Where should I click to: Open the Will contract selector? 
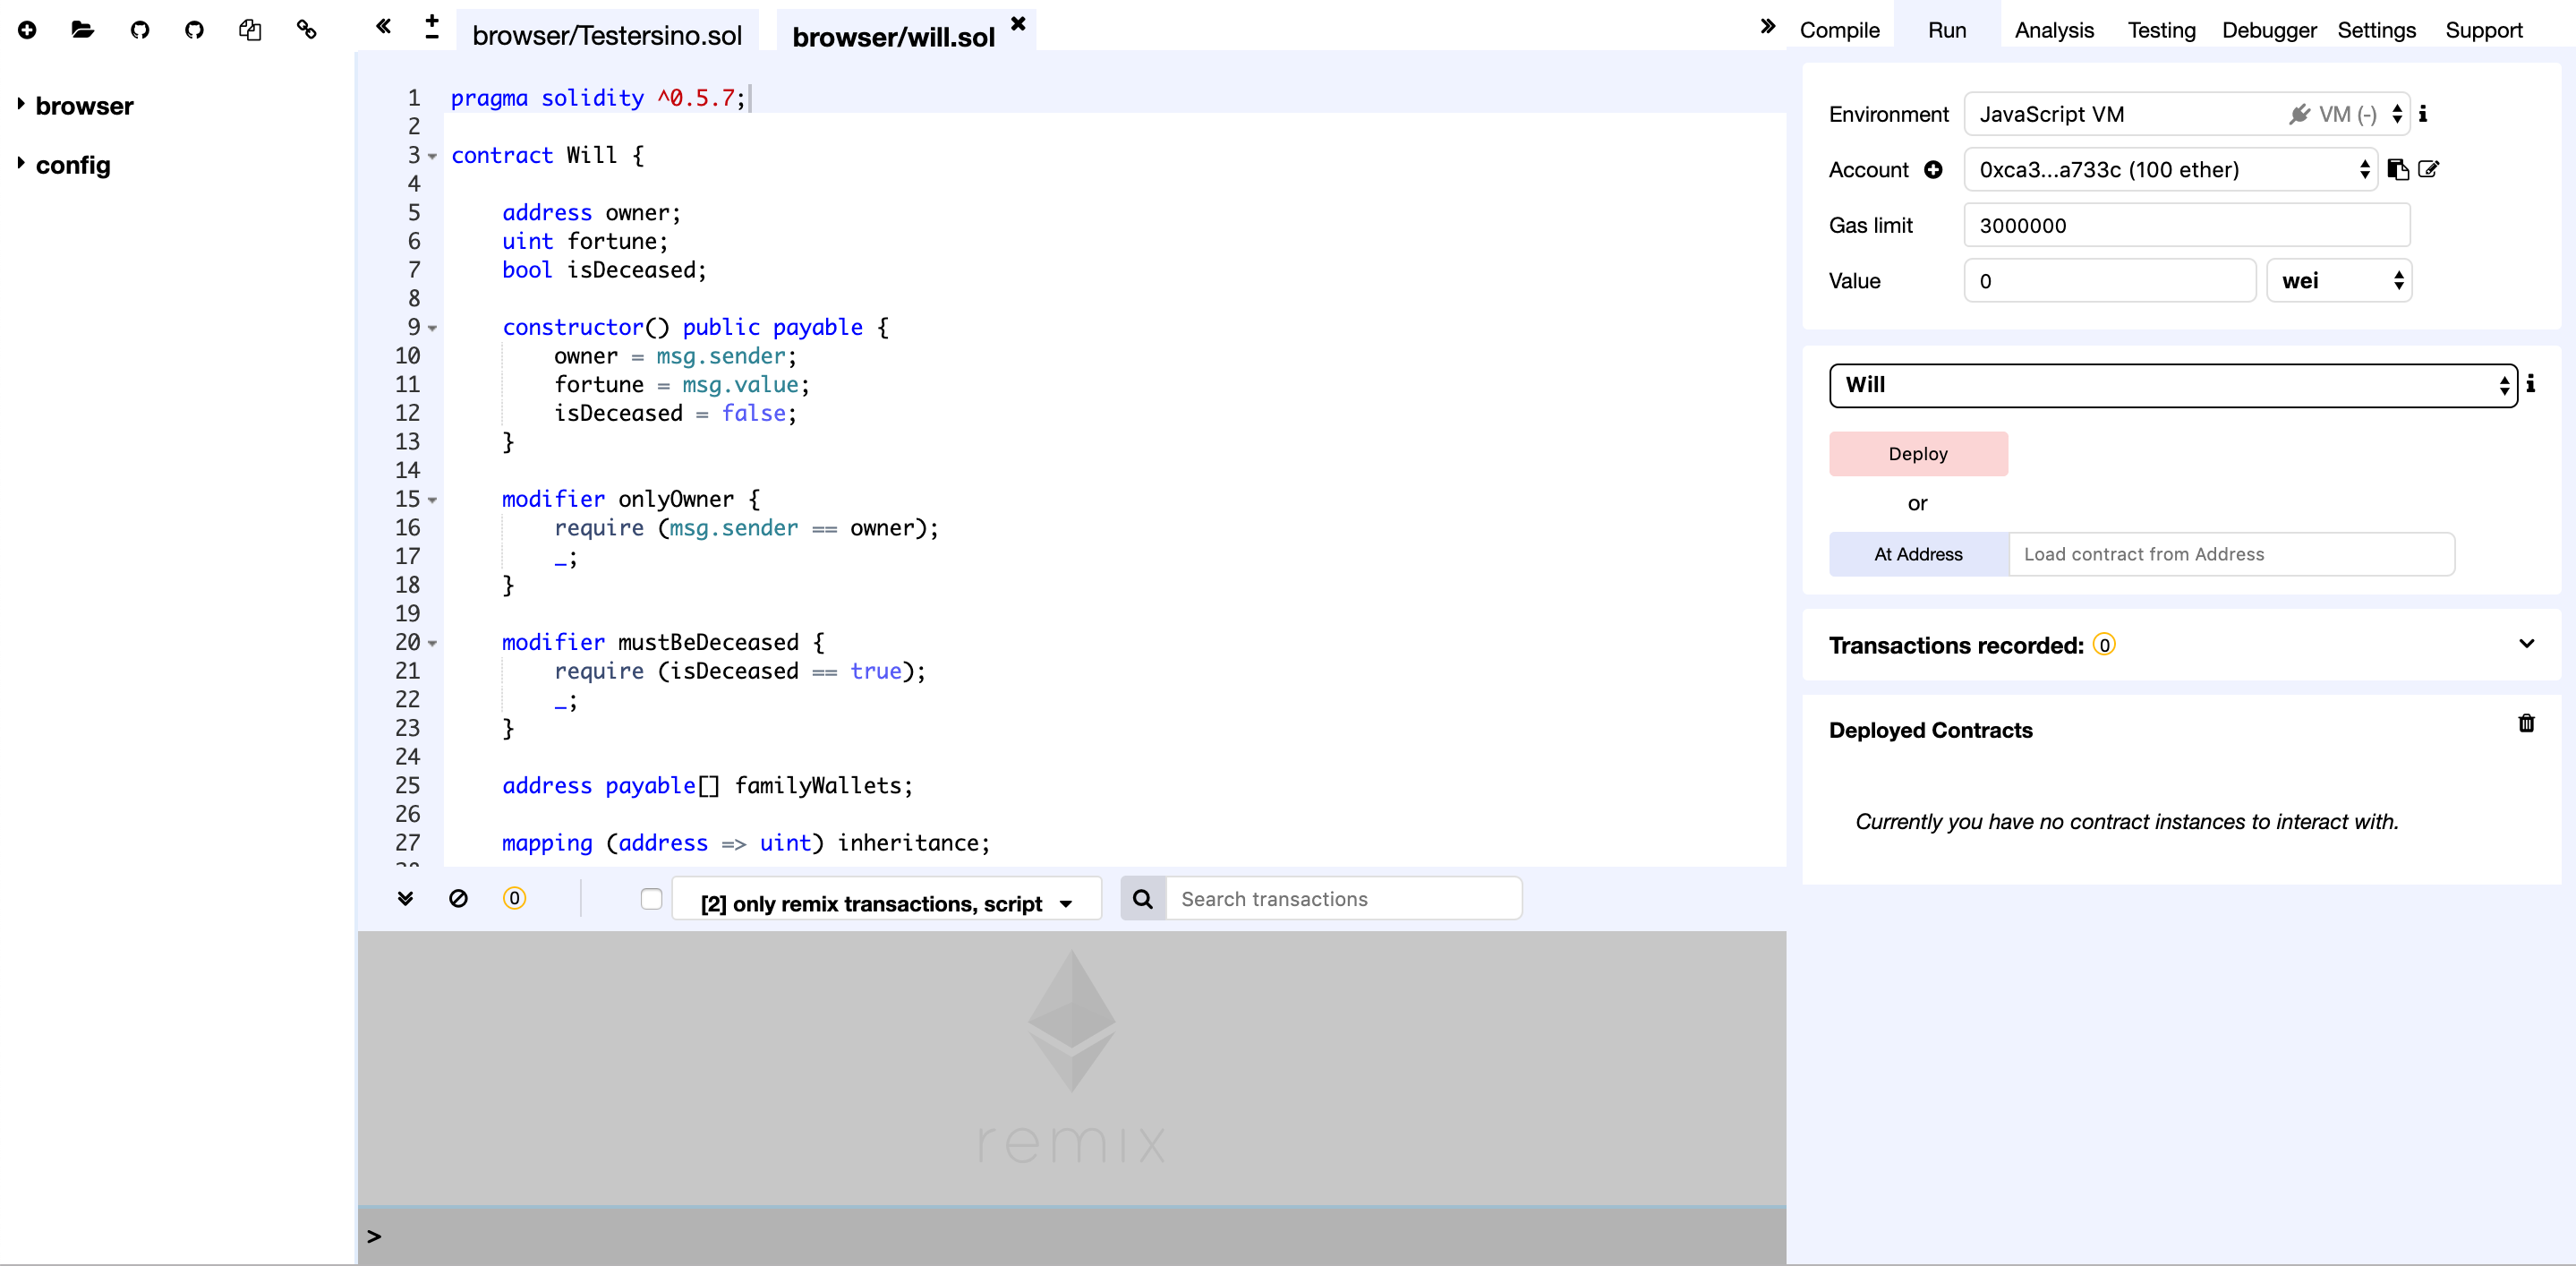(2173, 385)
